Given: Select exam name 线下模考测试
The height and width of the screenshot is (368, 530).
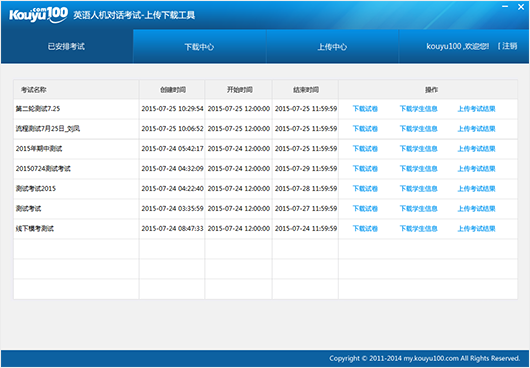Looking at the screenshot, I should click(x=34, y=228).
